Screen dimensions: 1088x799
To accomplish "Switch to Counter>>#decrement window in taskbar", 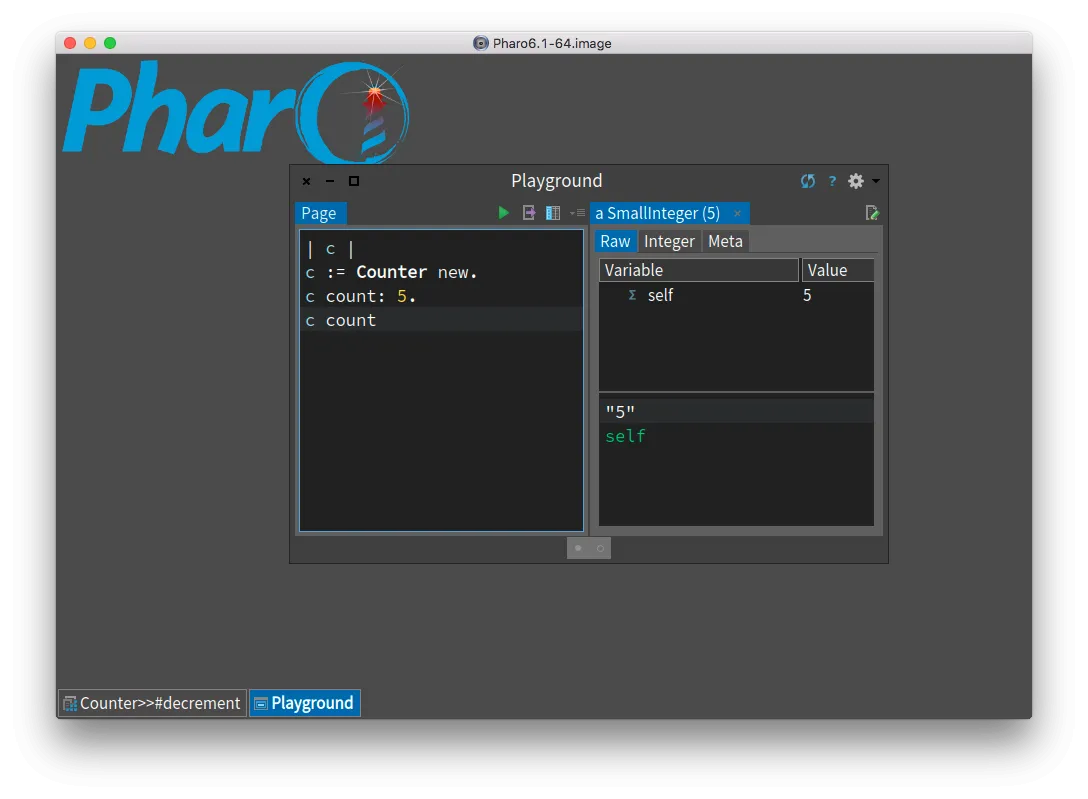I will tap(152, 703).
